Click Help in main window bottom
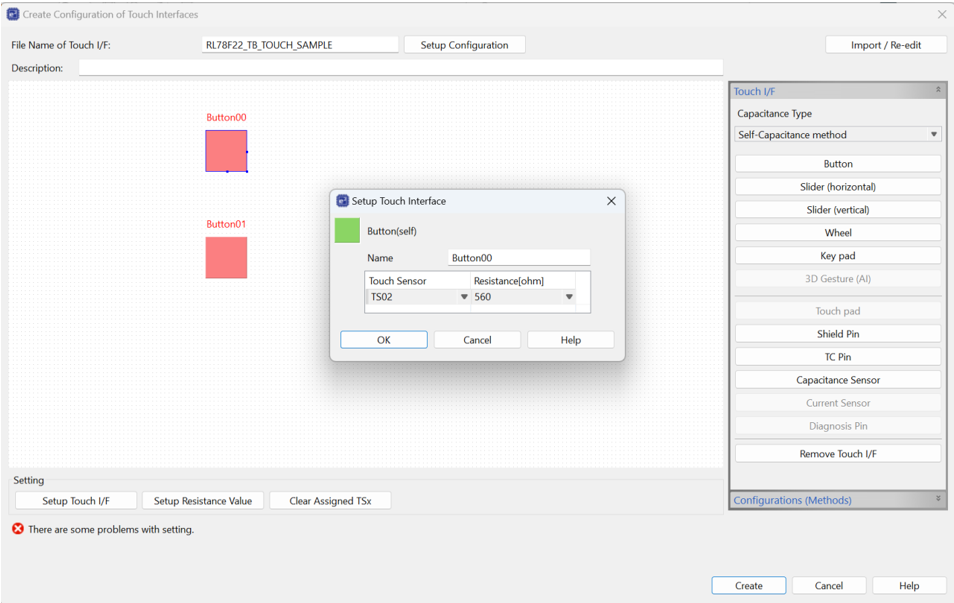The image size is (954, 603). pos(909,585)
